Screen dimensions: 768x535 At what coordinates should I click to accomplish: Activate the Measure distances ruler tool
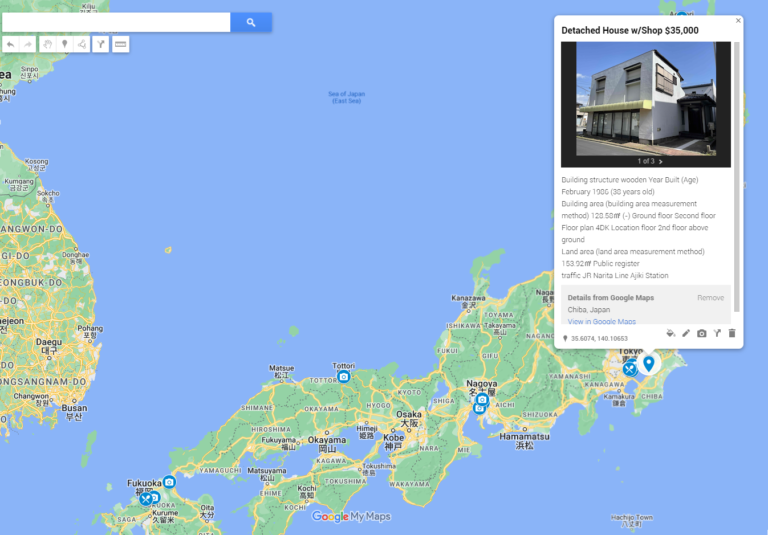pos(120,44)
